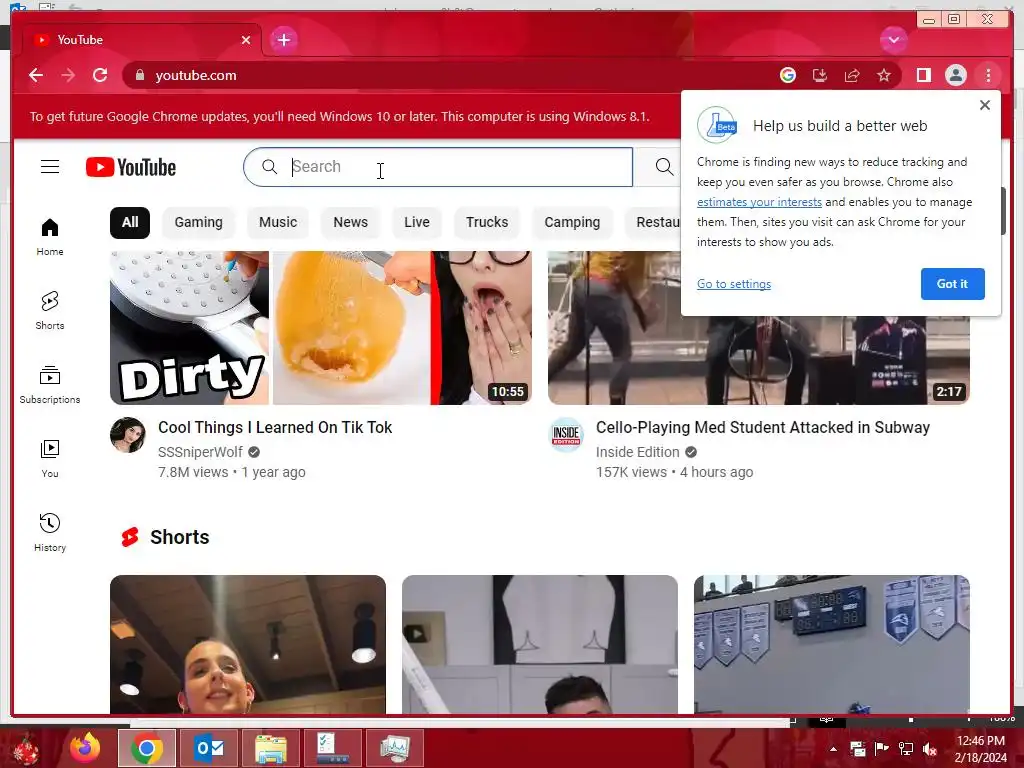Click the YouTube logo
This screenshot has width=1024, height=768.
point(131,167)
